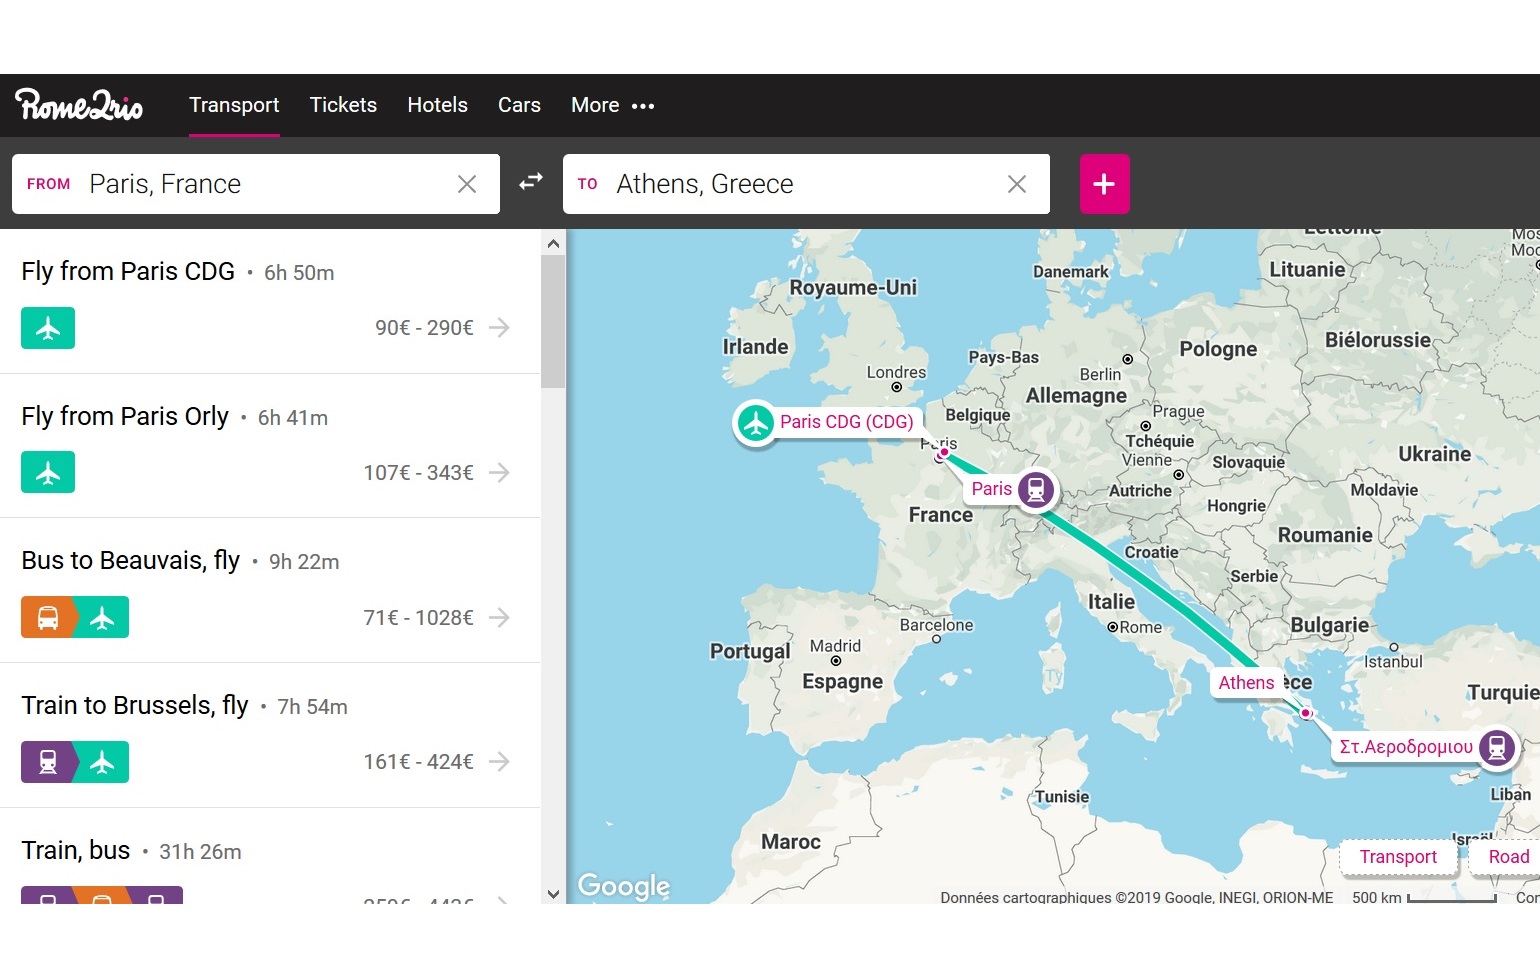This screenshot has width=1540, height=974.
Task: Switch map to Transport view
Action: 1398,857
